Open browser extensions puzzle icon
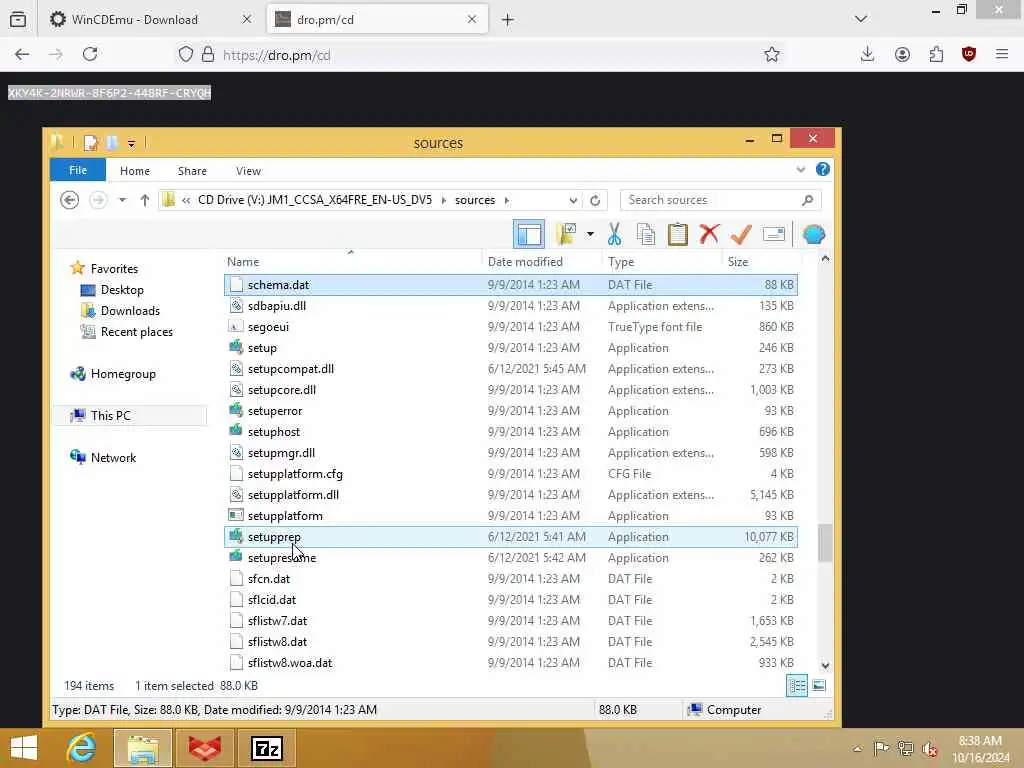Screen dimensions: 1024x768 936,55
